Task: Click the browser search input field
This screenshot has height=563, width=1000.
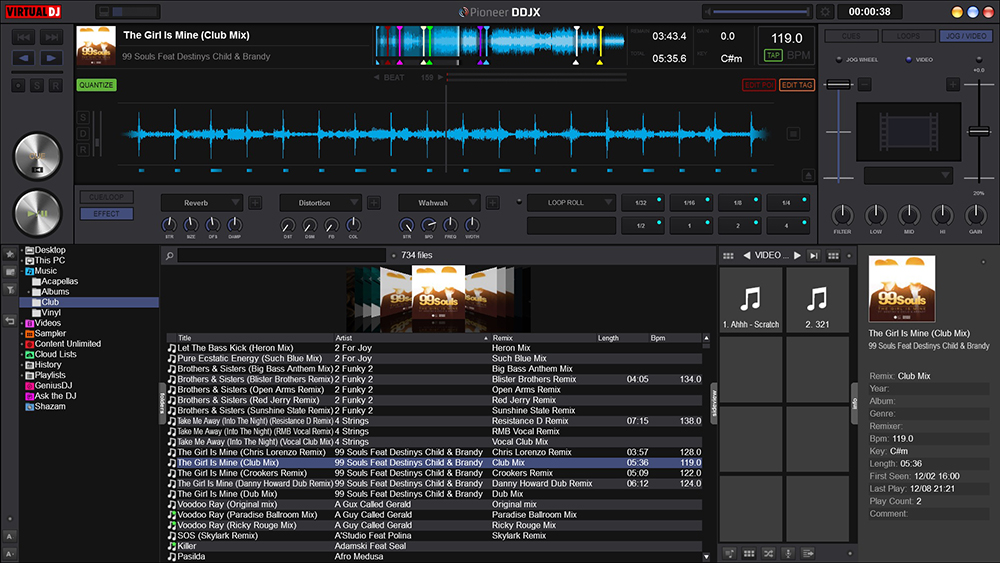Action: 282,255
